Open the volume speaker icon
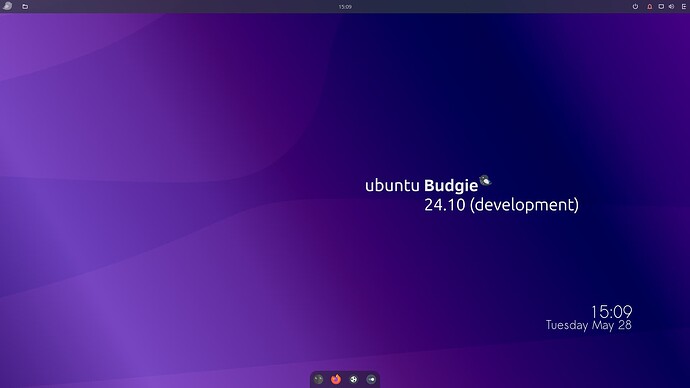The height and width of the screenshot is (388, 690). tap(671, 7)
